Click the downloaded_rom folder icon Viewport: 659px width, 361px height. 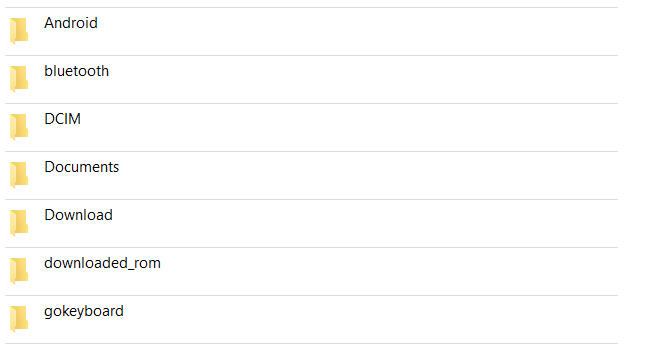pyautogui.click(x=19, y=271)
